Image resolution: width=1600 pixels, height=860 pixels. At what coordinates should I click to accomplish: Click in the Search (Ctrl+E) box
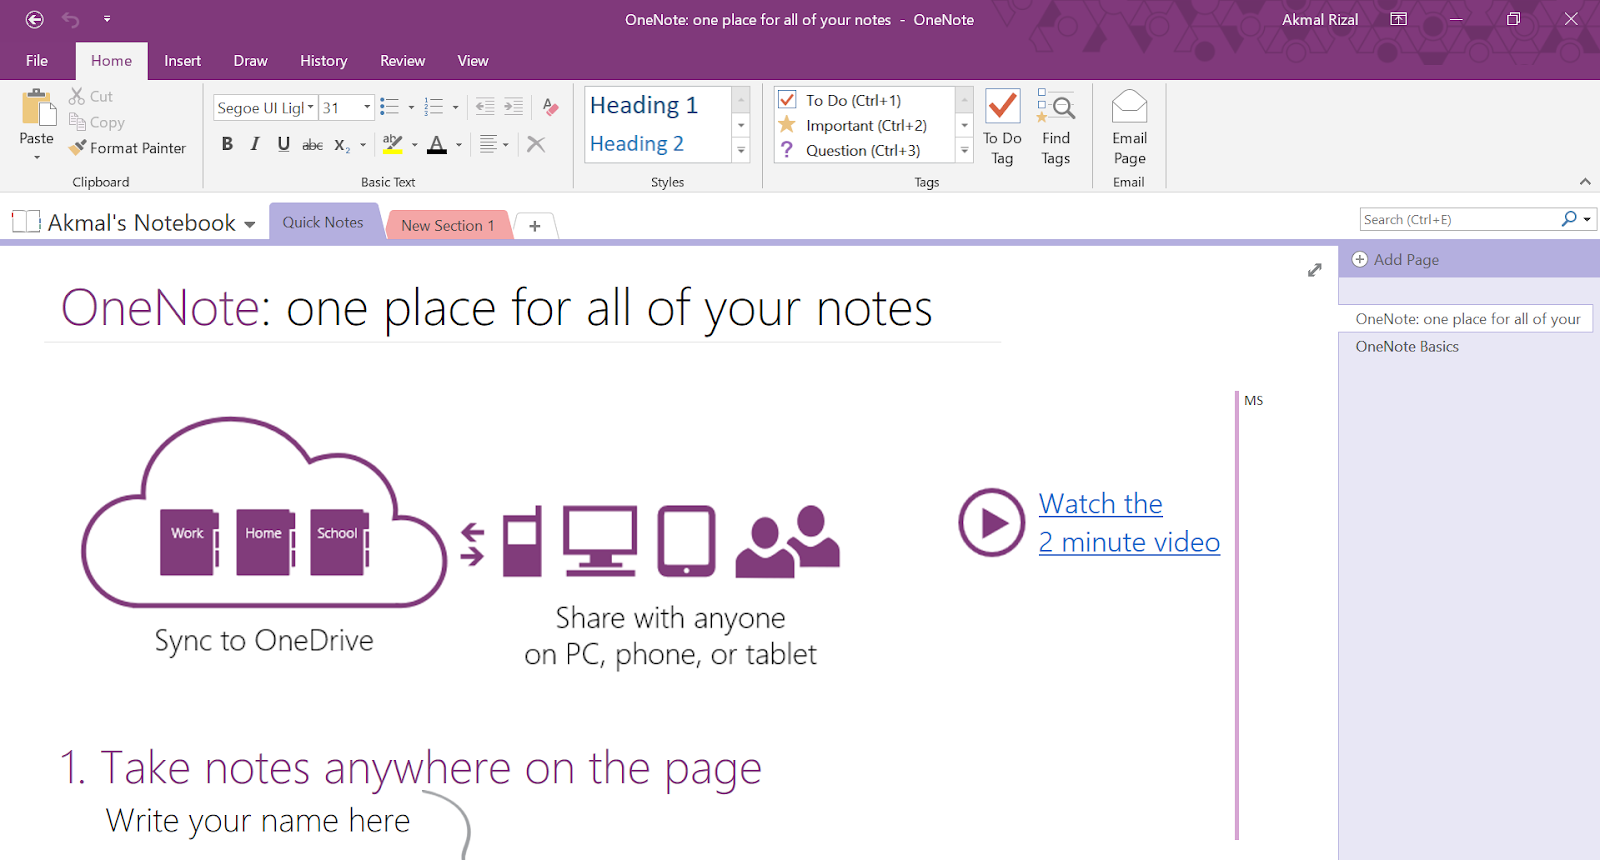coord(1461,219)
